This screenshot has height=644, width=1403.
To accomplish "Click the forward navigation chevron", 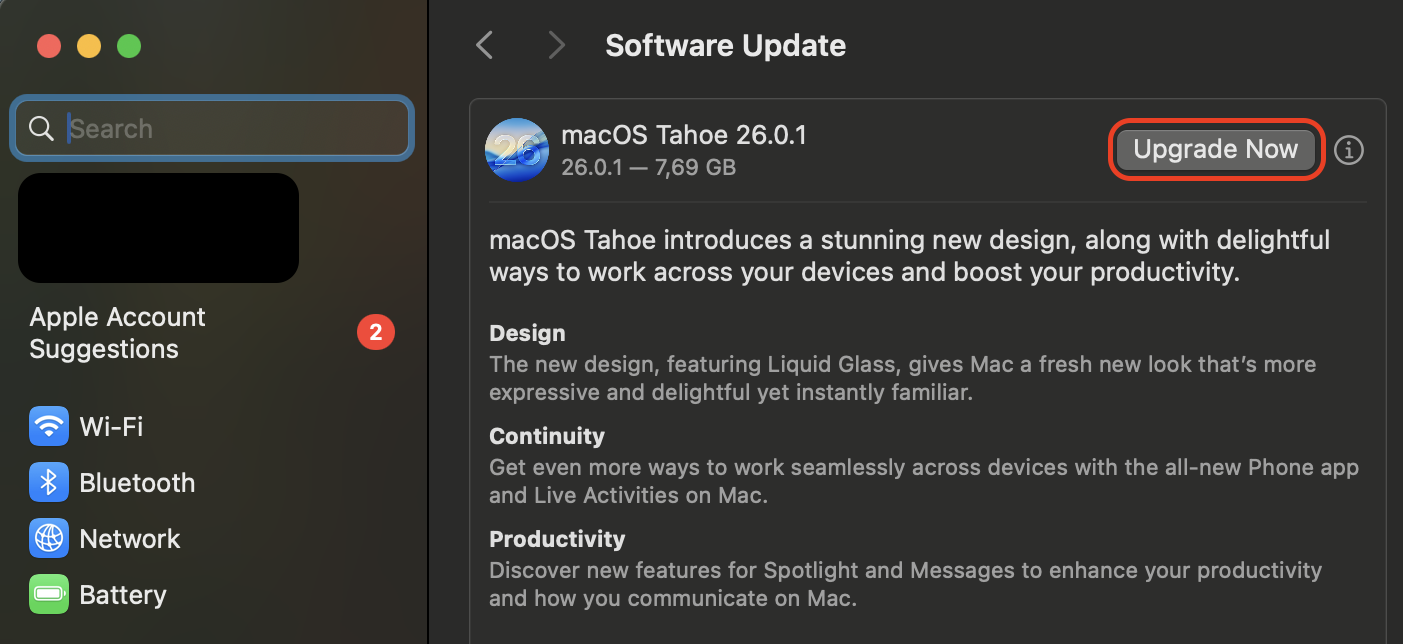I will (x=556, y=45).
